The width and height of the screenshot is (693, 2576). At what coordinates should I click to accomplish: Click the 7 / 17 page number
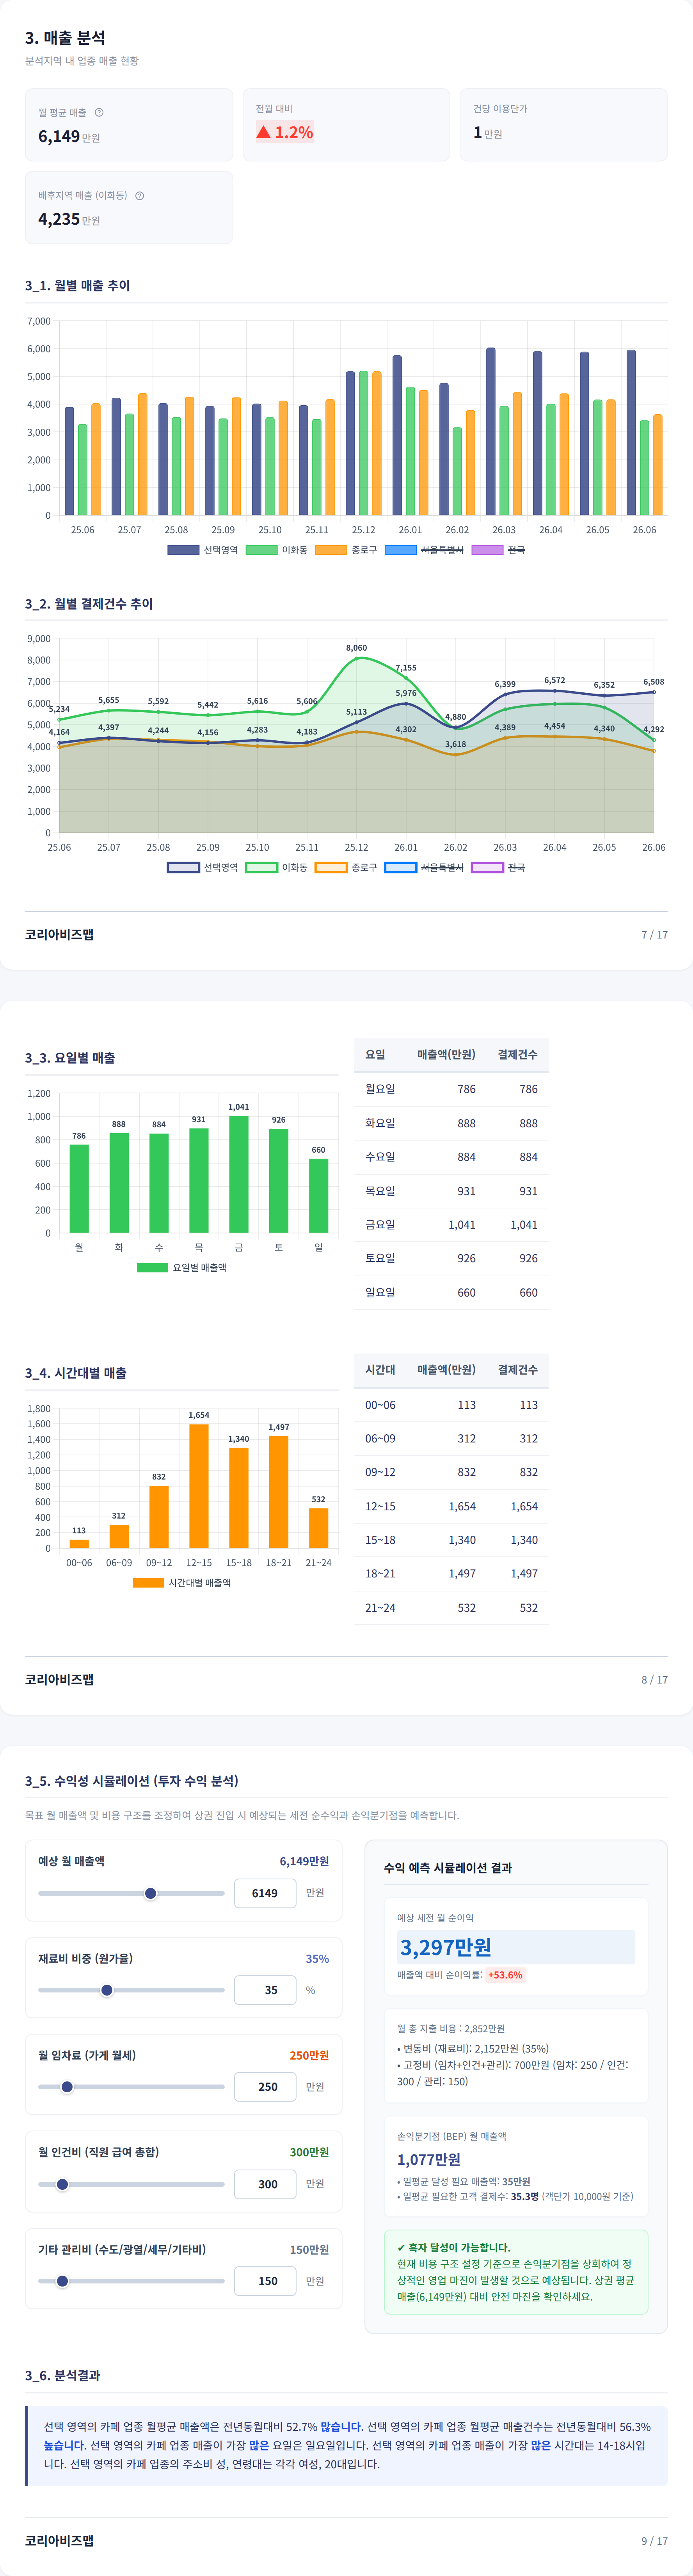[x=655, y=935]
